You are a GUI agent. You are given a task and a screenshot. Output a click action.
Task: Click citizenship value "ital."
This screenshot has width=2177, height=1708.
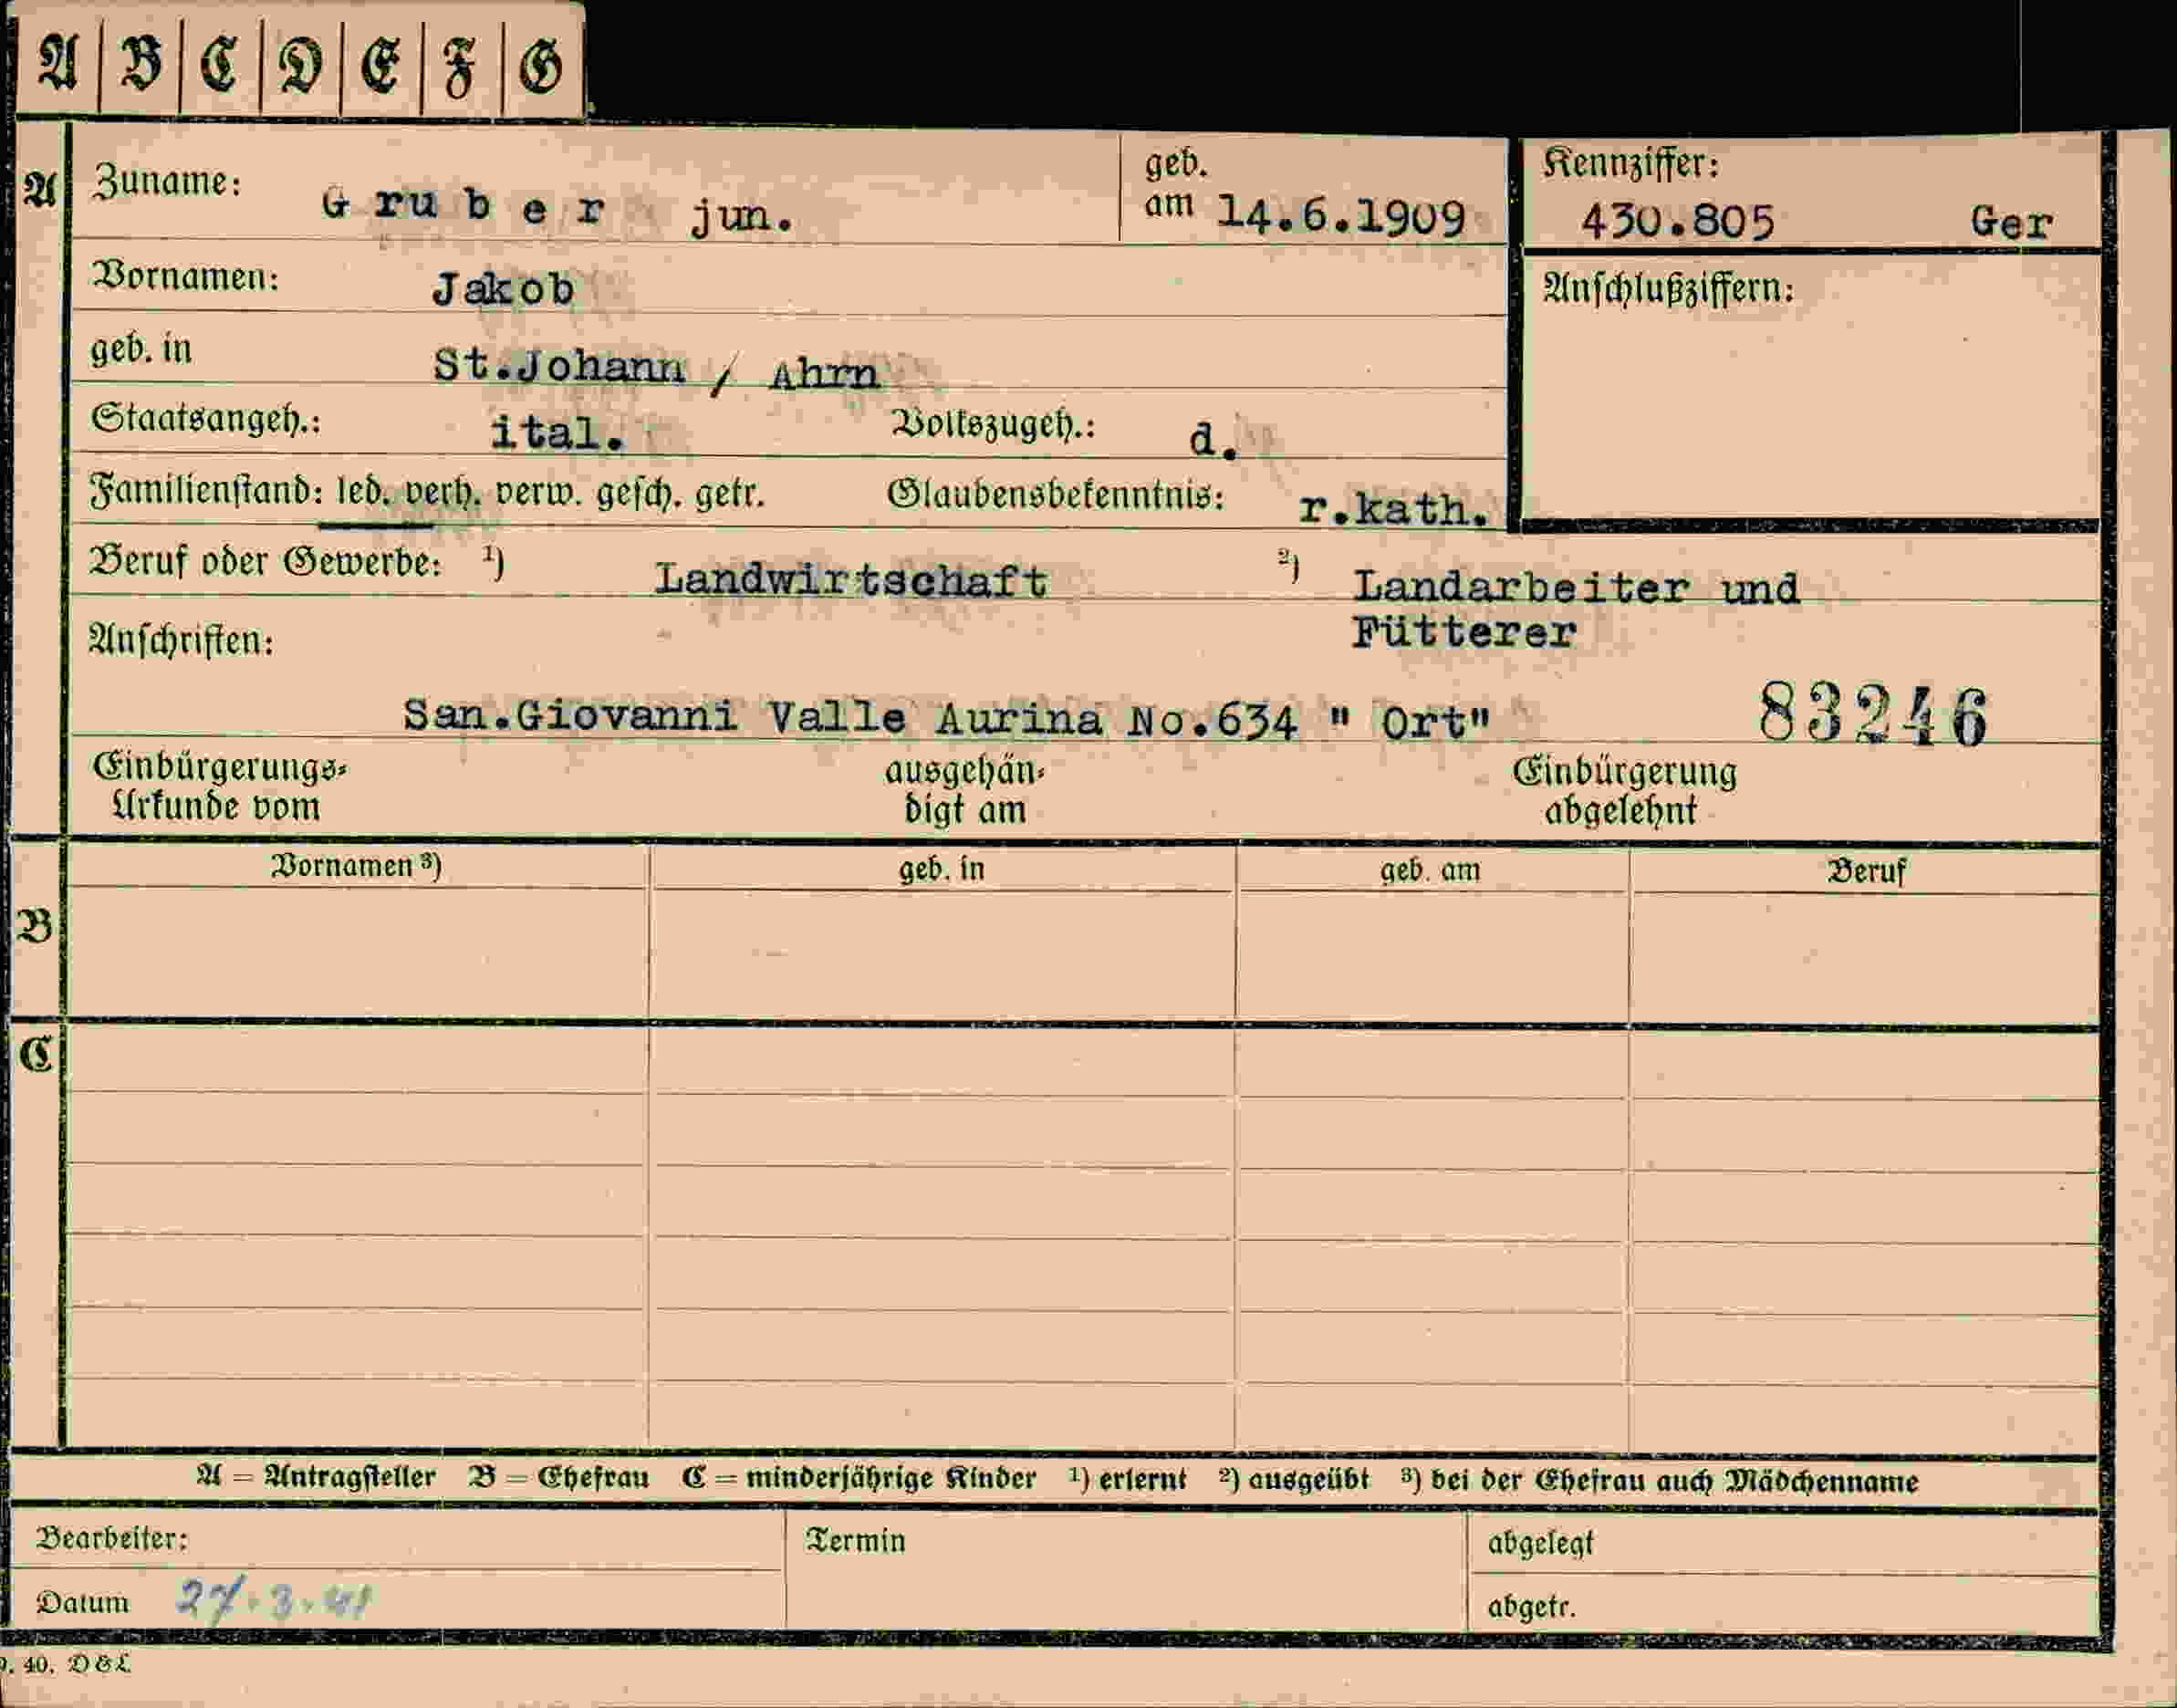coord(558,433)
